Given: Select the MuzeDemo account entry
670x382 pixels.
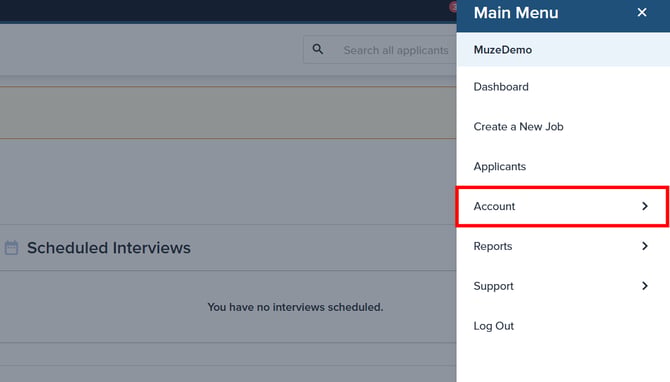Looking at the screenshot, I should pos(563,50).
